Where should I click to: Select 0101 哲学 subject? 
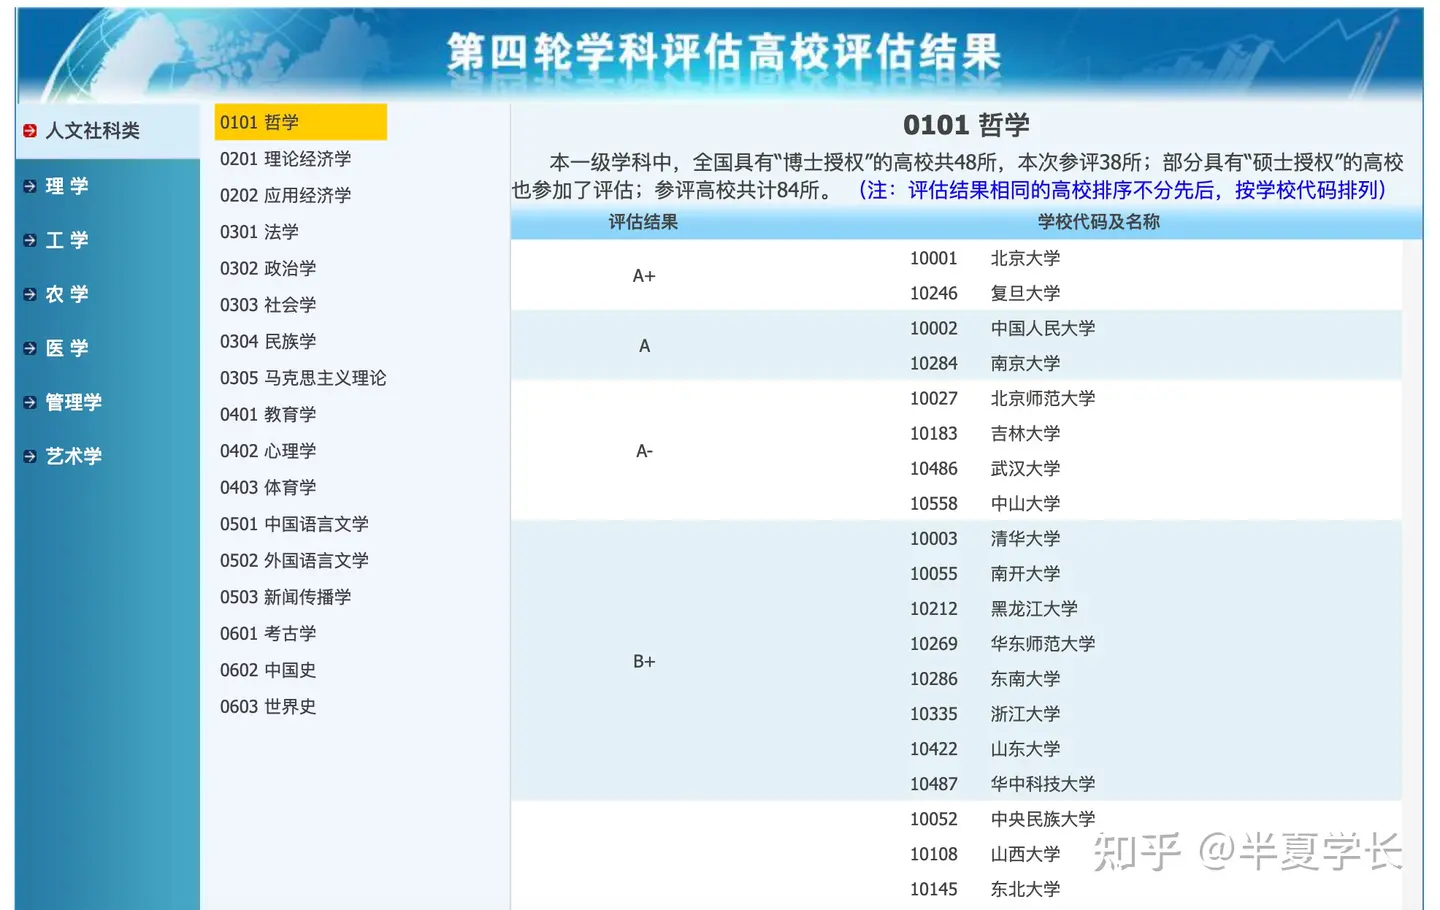pos(260,122)
